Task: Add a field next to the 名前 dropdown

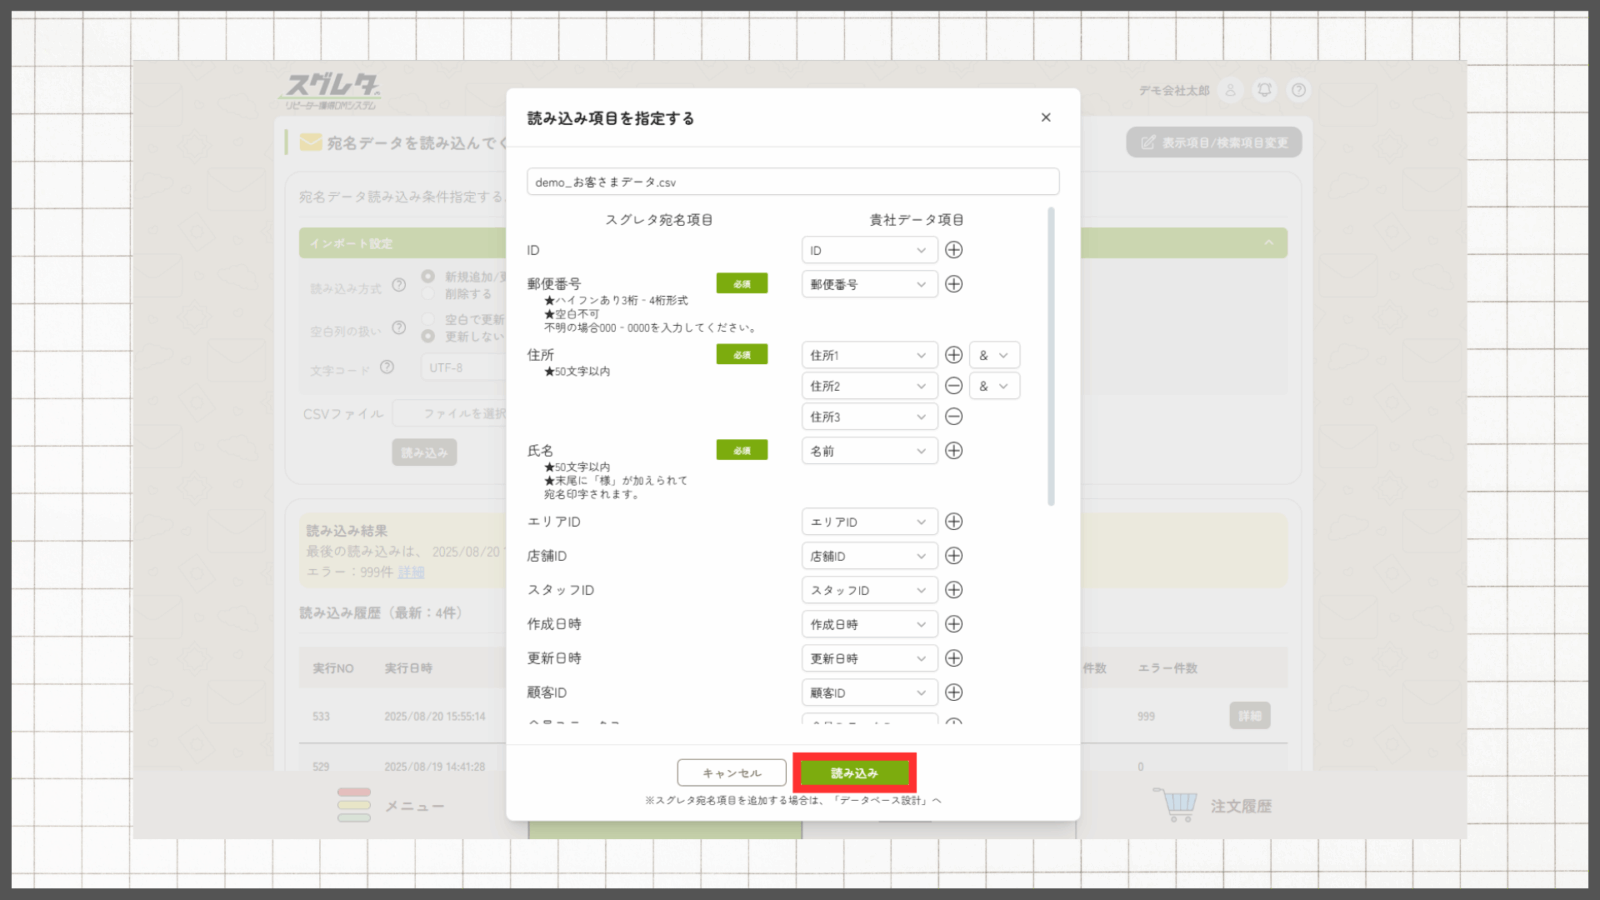Action: click(x=954, y=451)
